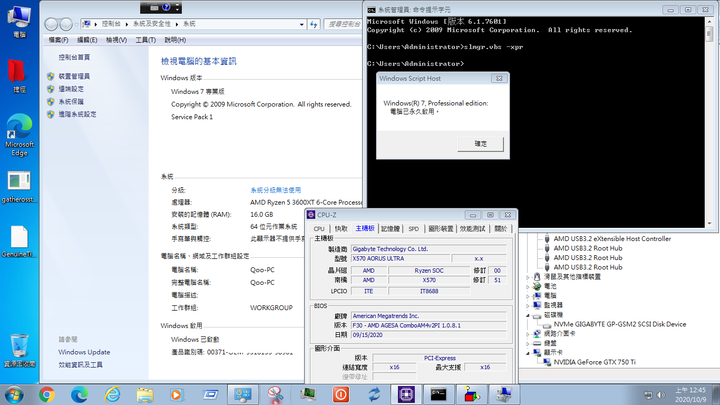This screenshot has width=720, height=405.
Task: Click 系統分級無法使用 rating link
Action: point(276,190)
